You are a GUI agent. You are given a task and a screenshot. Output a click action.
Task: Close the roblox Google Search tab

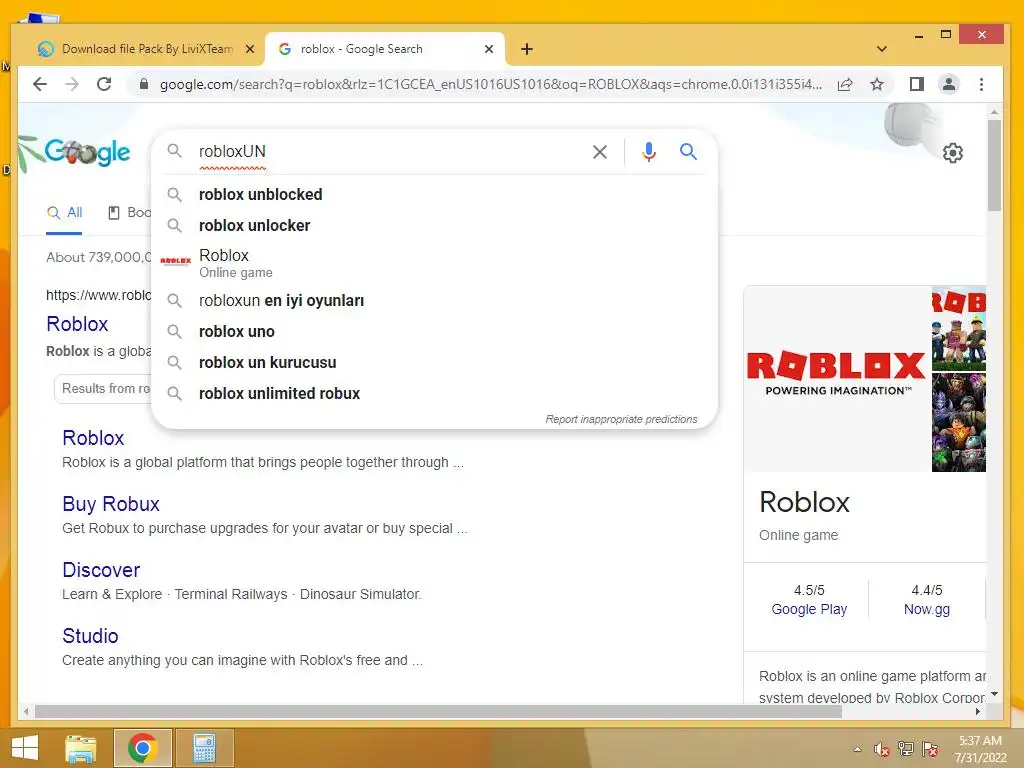488,49
